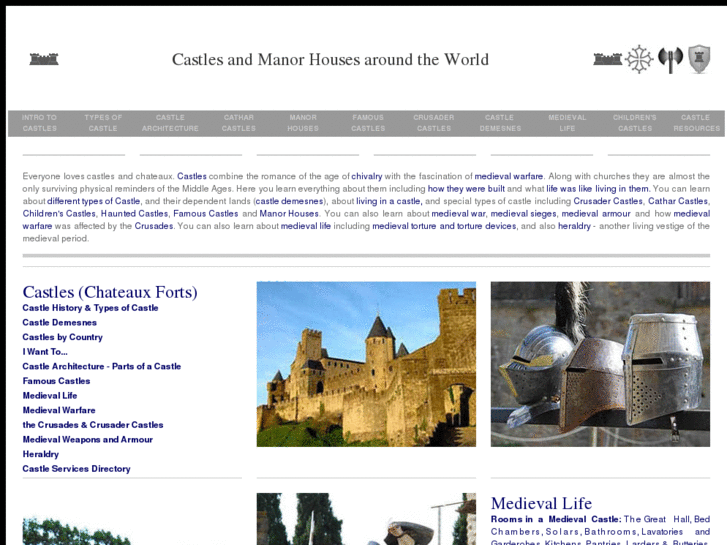Open the Cathar Castles menu
This screenshot has height=545, width=727.
238,123
